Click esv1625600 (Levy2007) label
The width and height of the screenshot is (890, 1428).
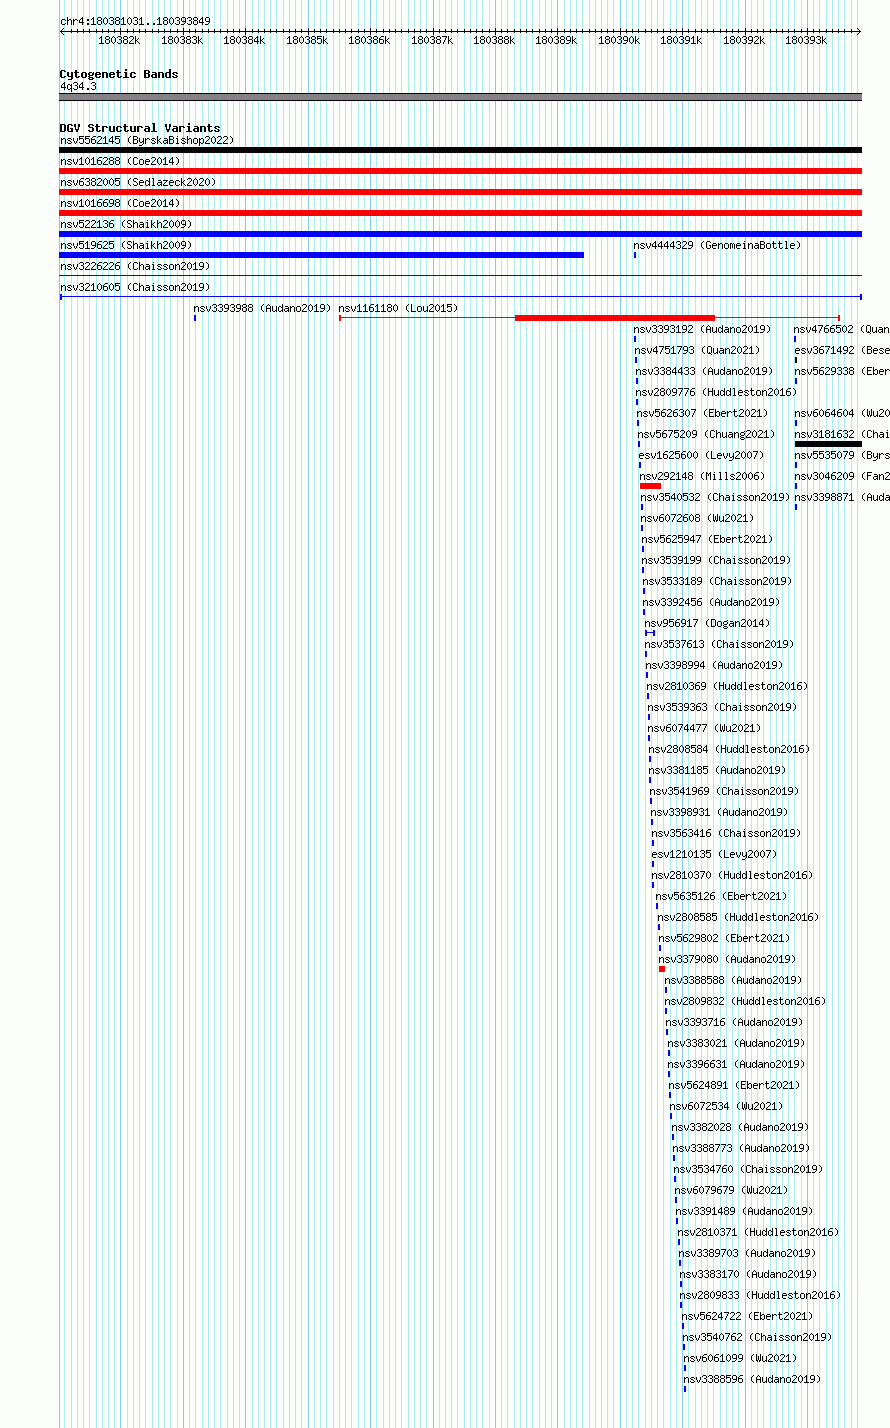[702, 456]
